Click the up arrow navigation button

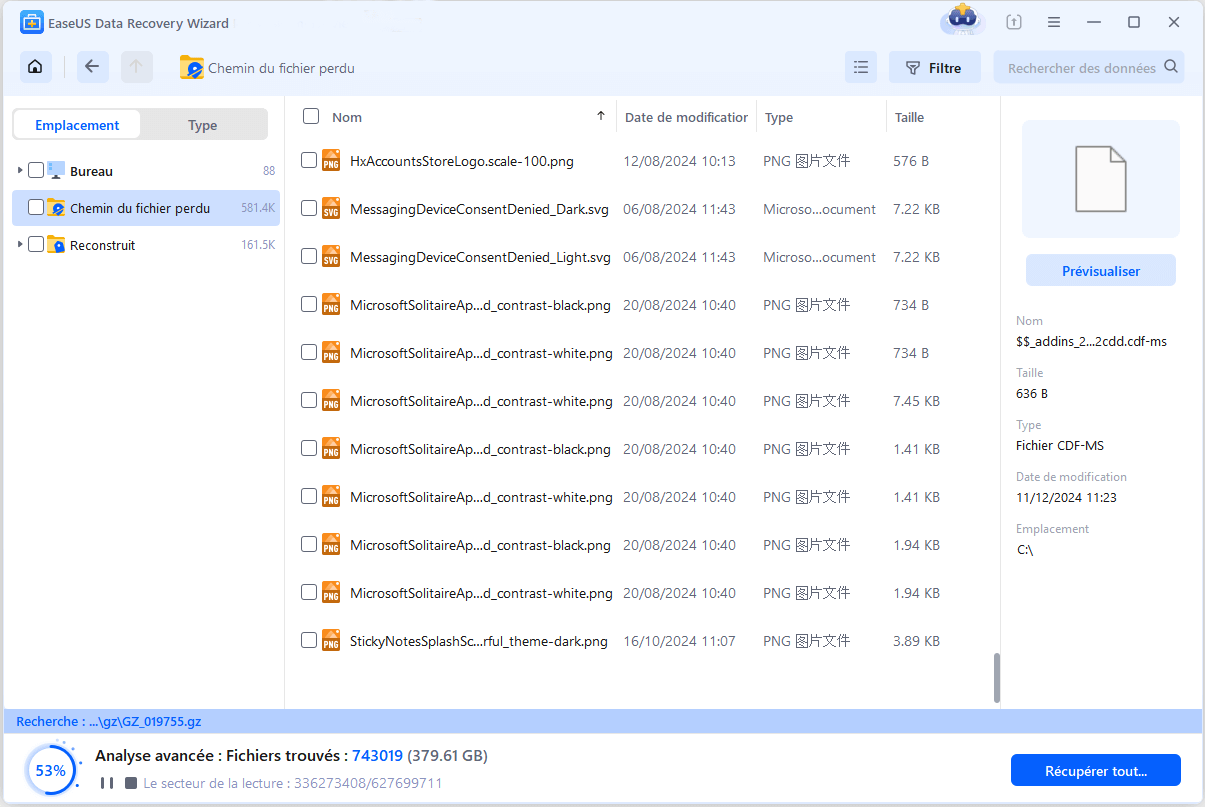pos(137,67)
